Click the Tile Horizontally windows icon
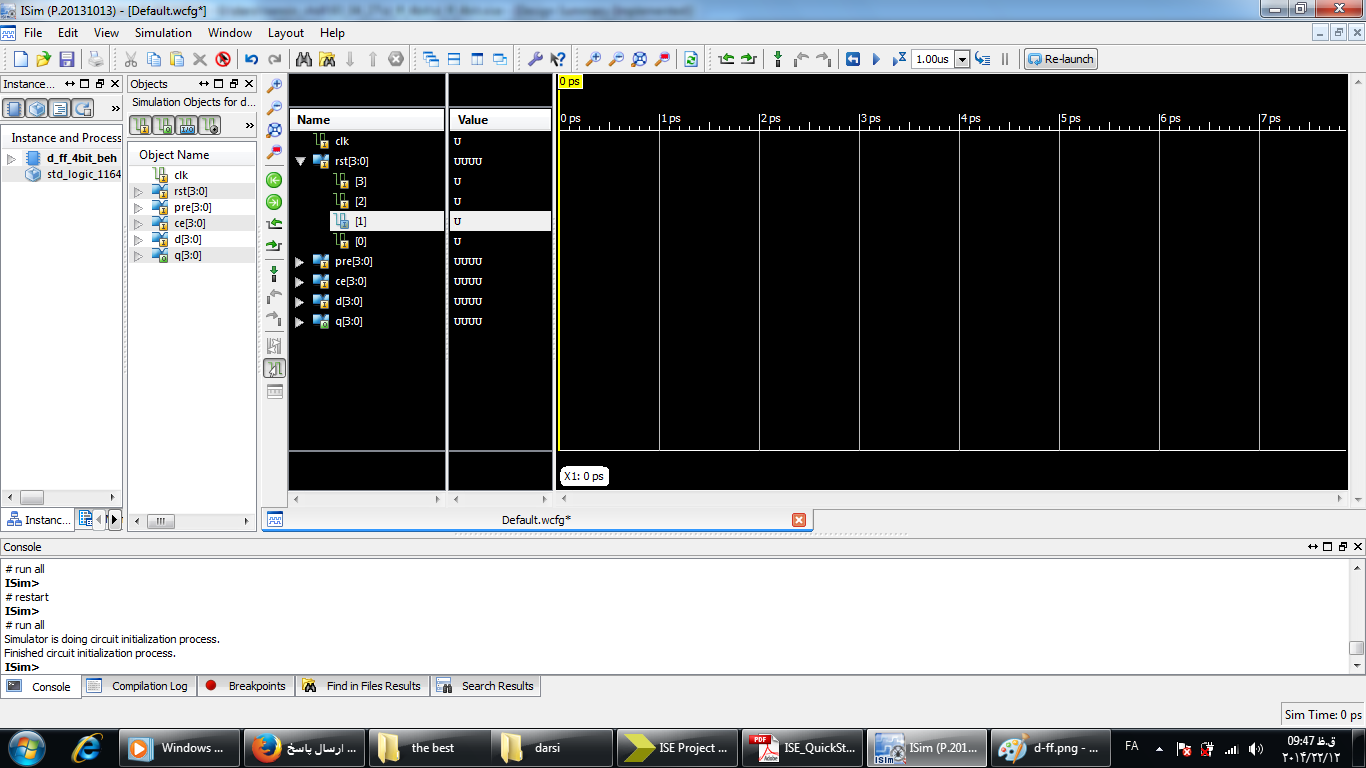The height and width of the screenshot is (768, 1366). tap(454, 59)
